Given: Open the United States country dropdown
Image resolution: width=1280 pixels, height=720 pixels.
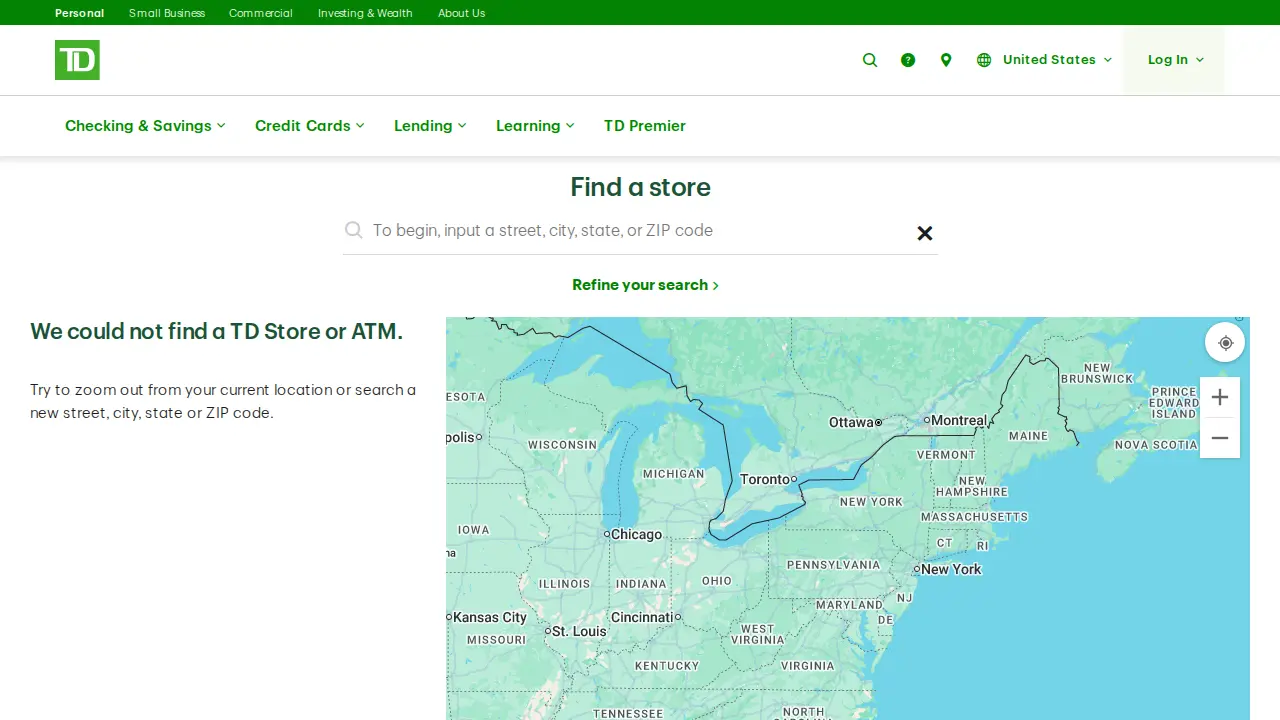Looking at the screenshot, I should 1057,60.
